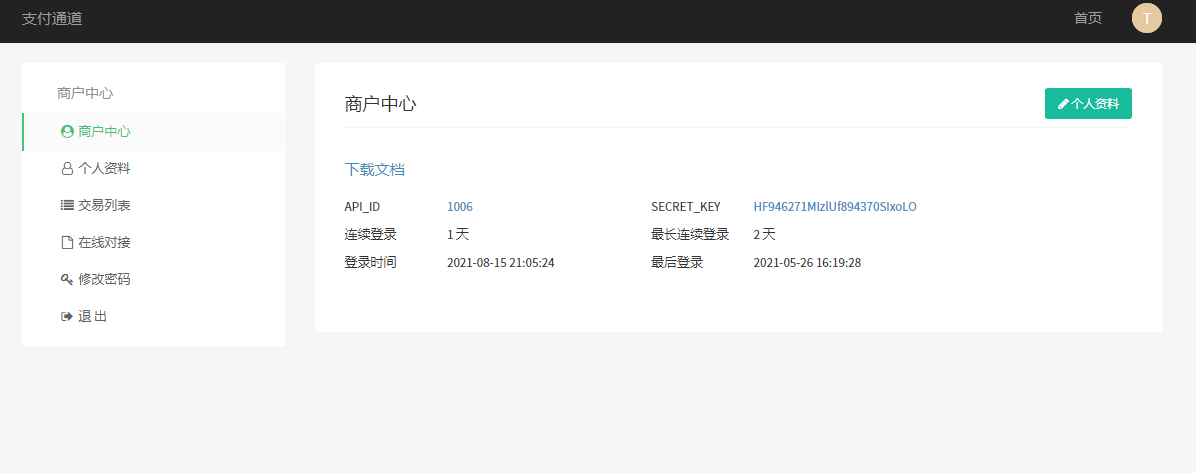This screenshot has height=473, width=1196.
Task: Click the 在线对接 document icon
Action: (67, 243)
